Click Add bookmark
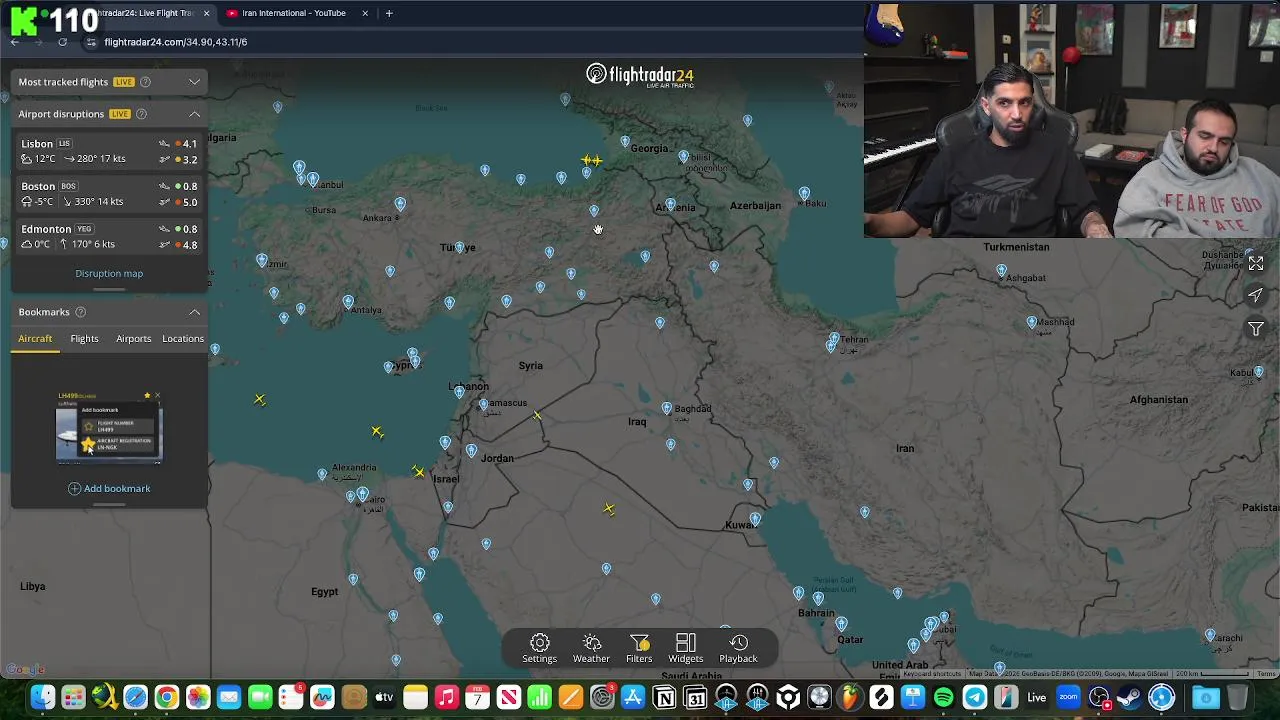Screen dimensions: 1280x720 coord(109,488)
